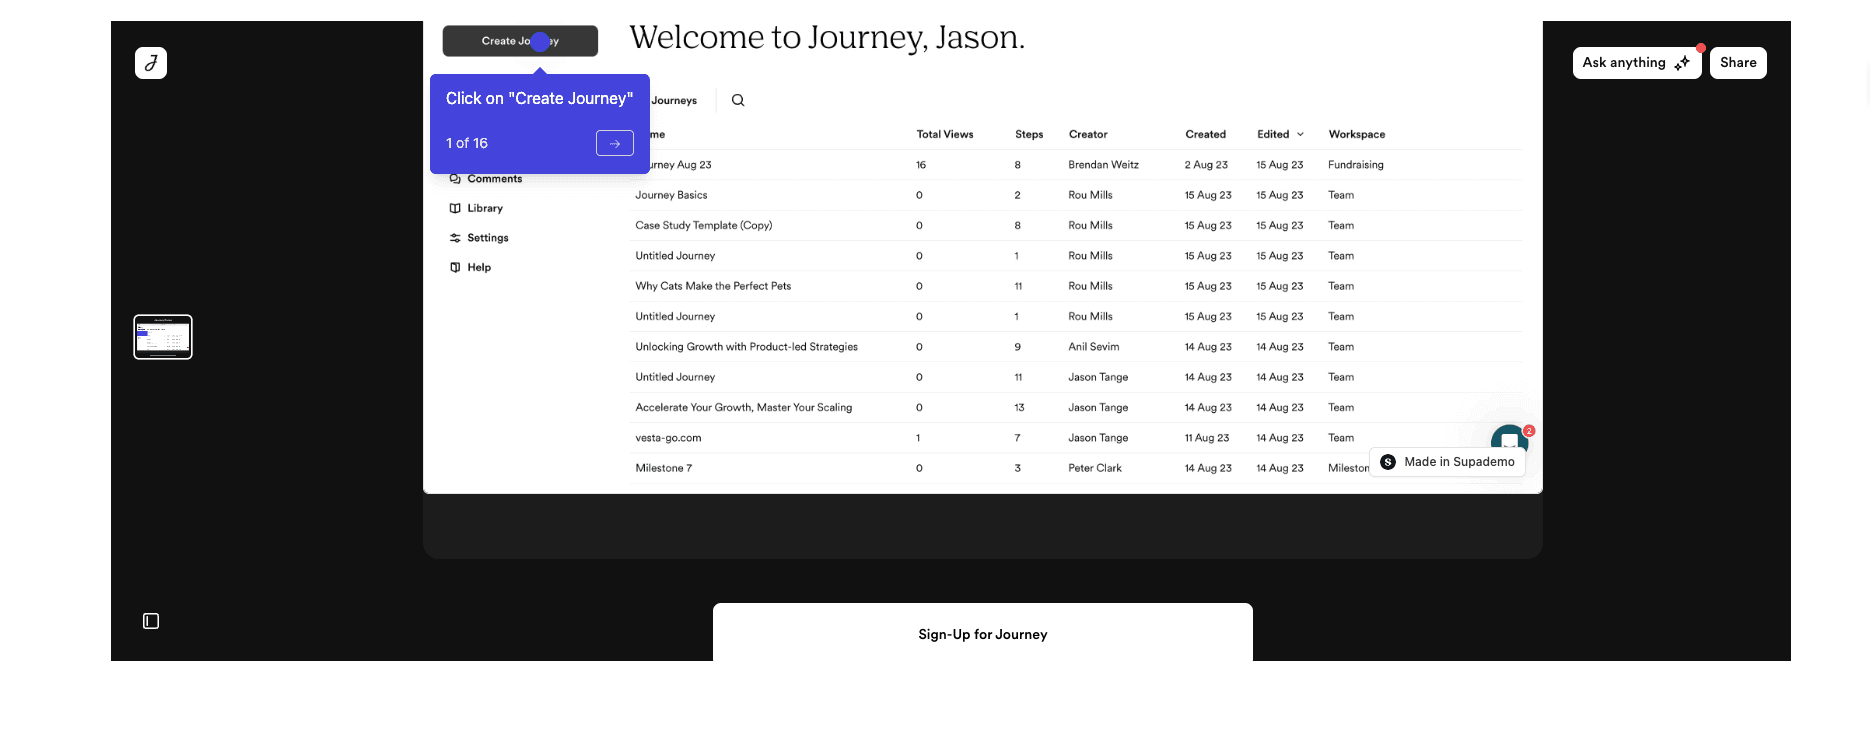Click the Create Journey button
1870x751 pixels.
pos(520,41)
